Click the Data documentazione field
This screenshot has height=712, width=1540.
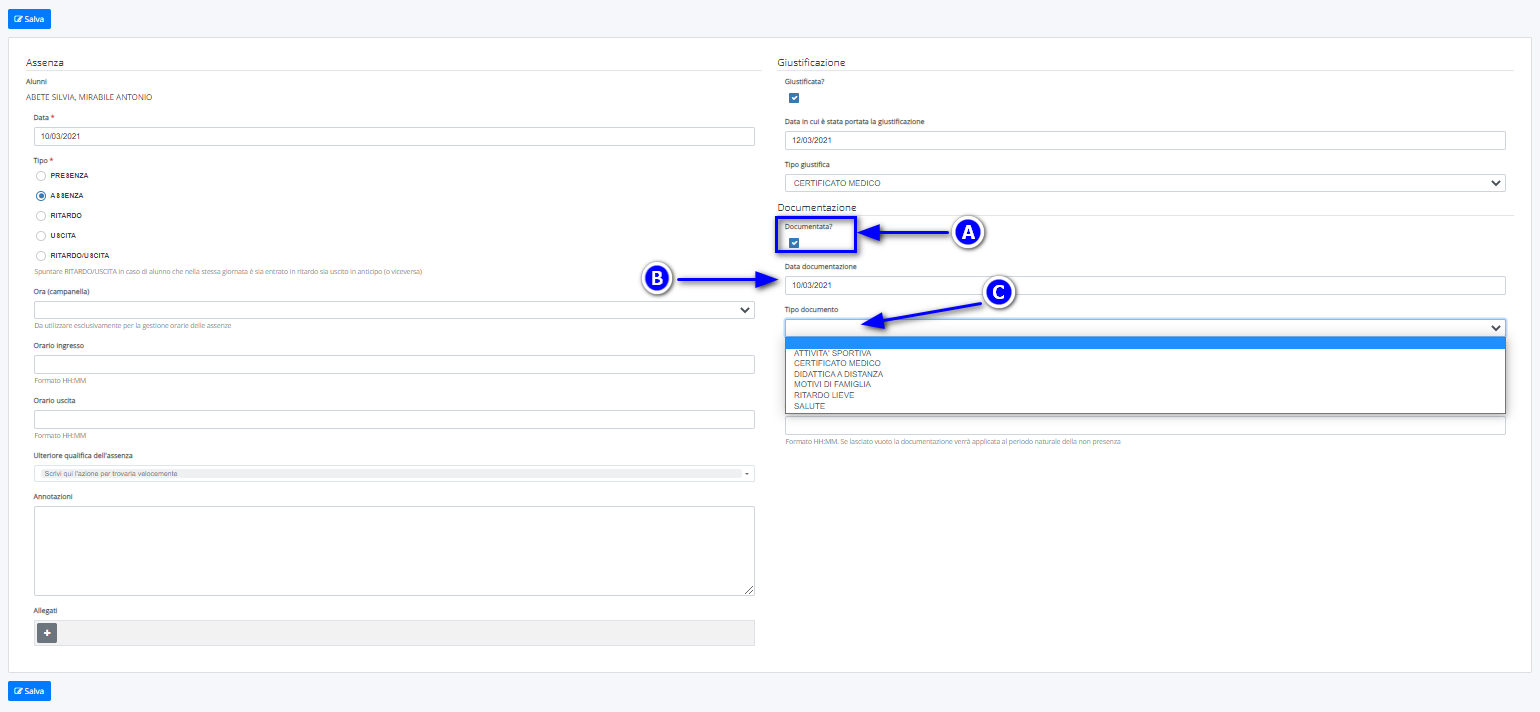click(1145, 286)
